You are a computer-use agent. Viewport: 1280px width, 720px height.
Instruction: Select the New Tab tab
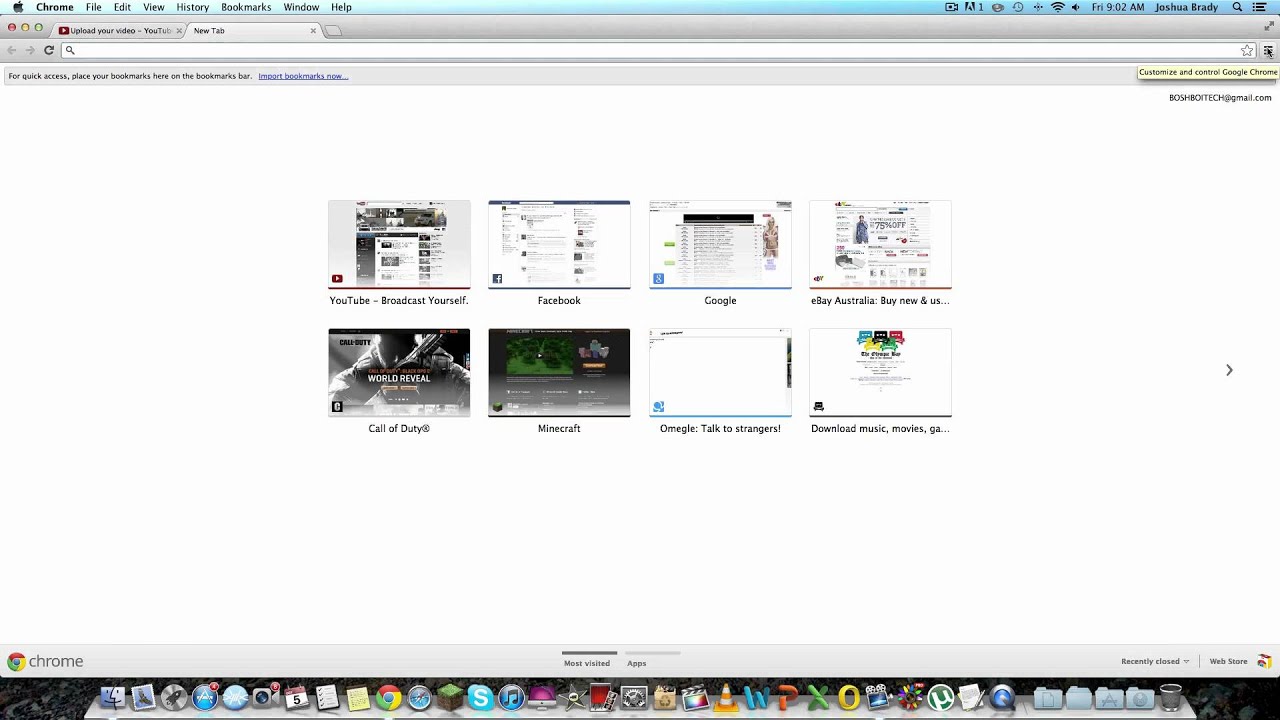[252, 31]
